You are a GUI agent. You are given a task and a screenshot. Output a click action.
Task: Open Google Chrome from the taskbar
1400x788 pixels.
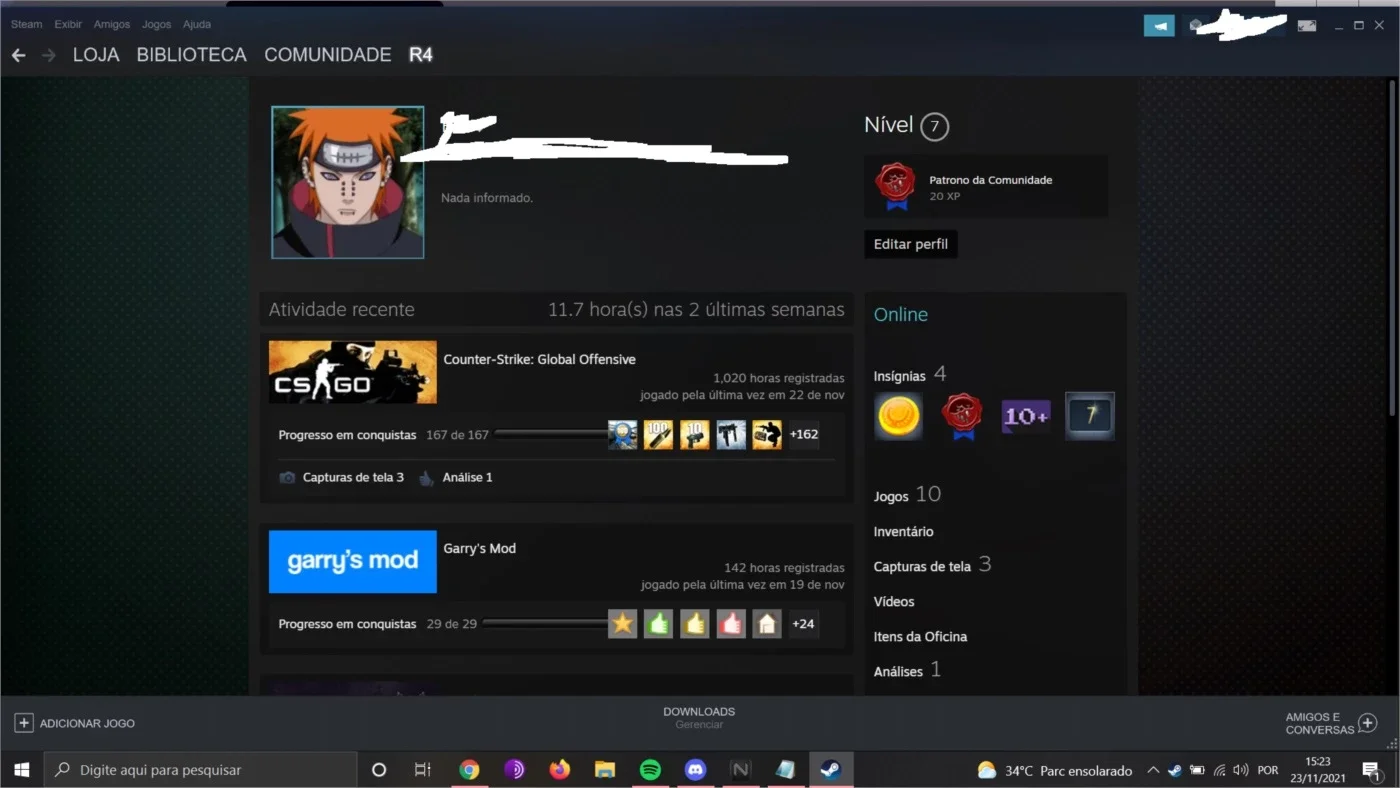(x=469, y=770)
